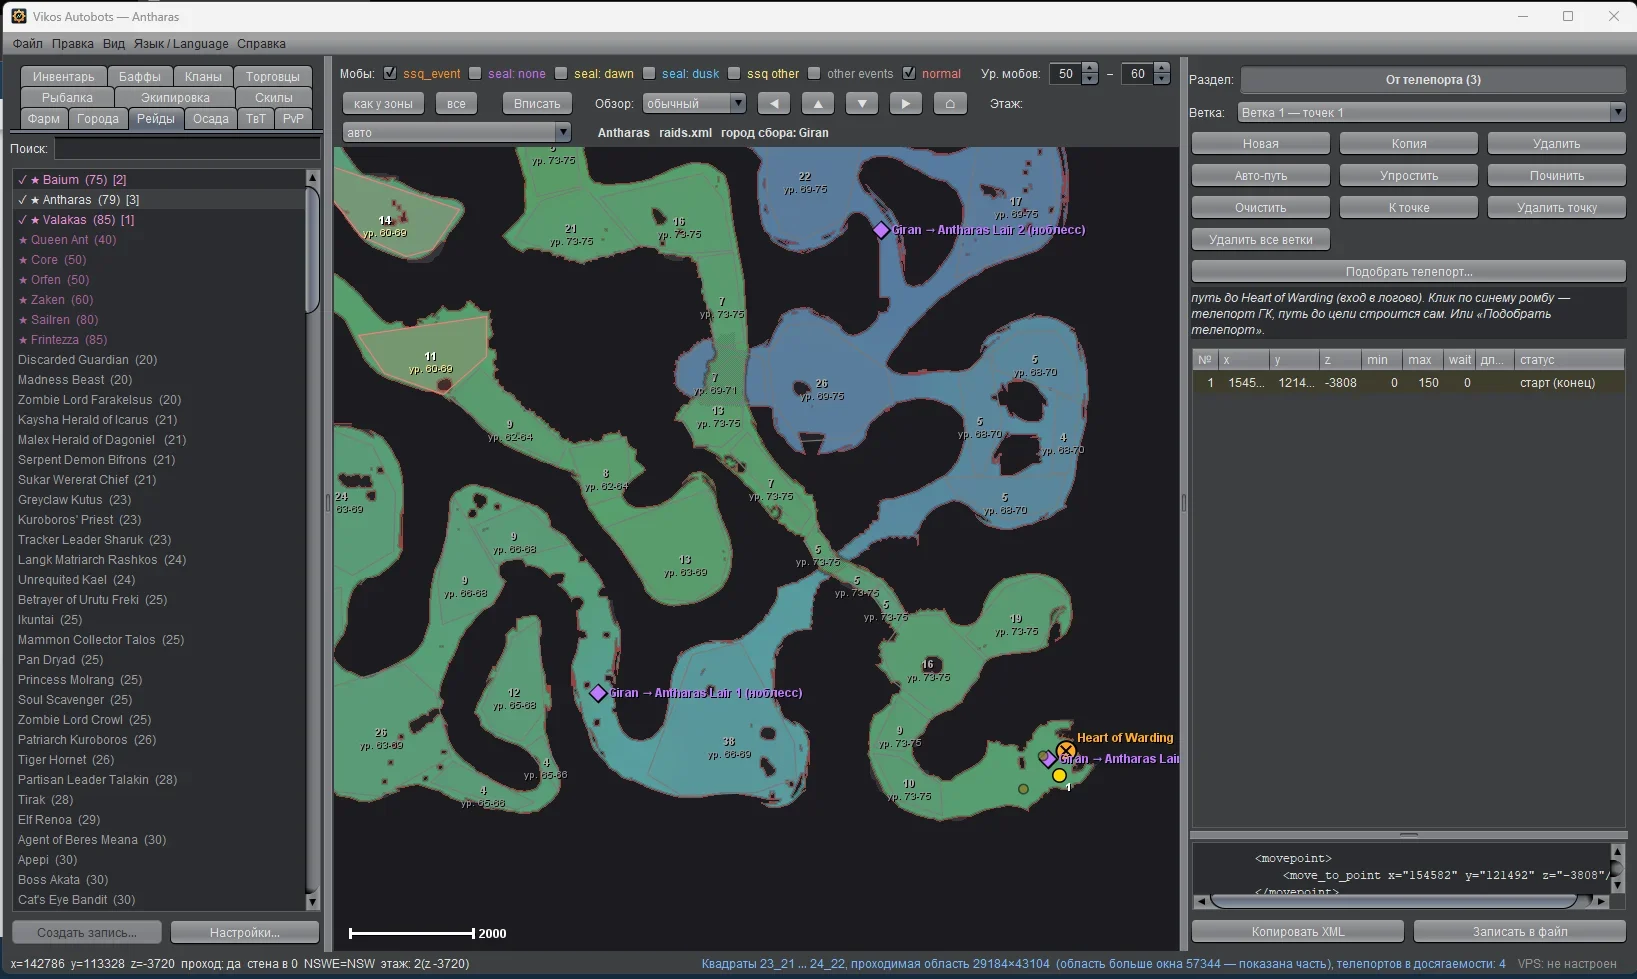Click Giran → Antharas Lair 1 teleport diamond
The image size is (1637, 979).
(598, 693)
